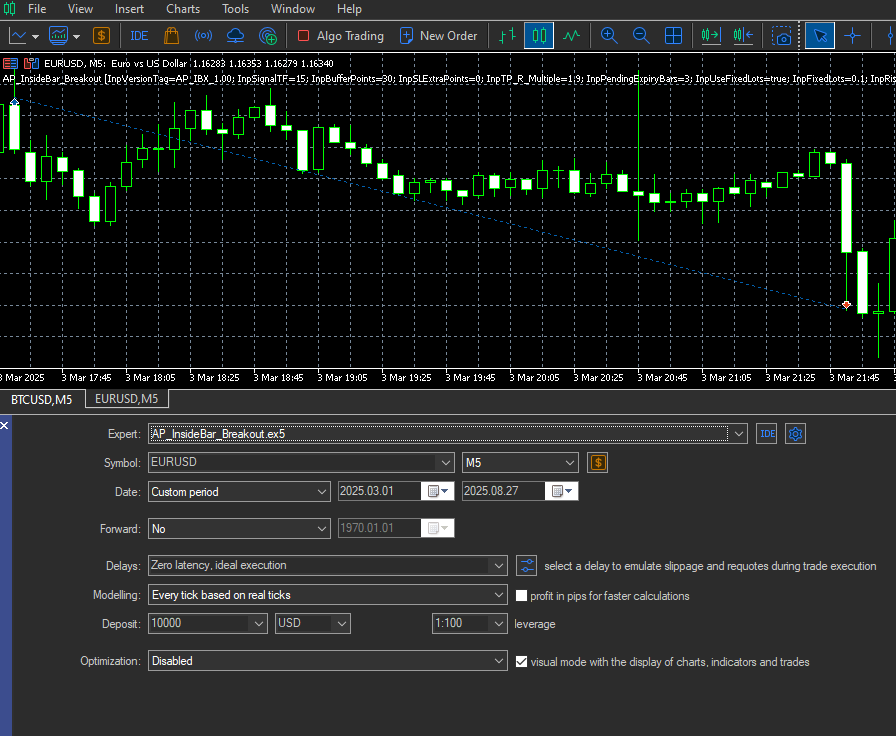Tile windows with the grid icon
Image resolution: width=896 pixels, height=736 pixels.
point(674,36)
